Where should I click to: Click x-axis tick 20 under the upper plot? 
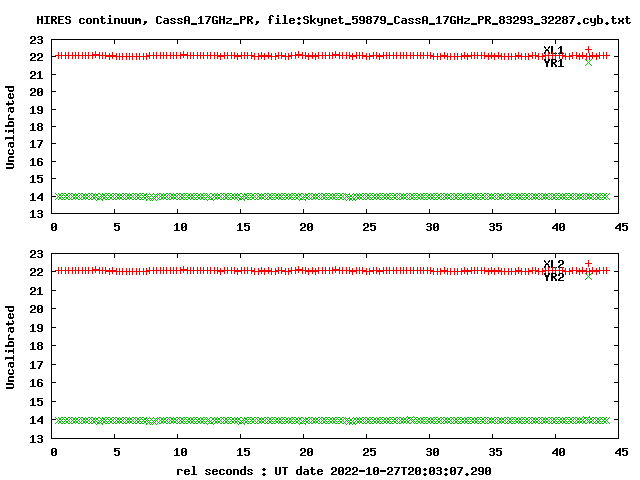(306, 227)
